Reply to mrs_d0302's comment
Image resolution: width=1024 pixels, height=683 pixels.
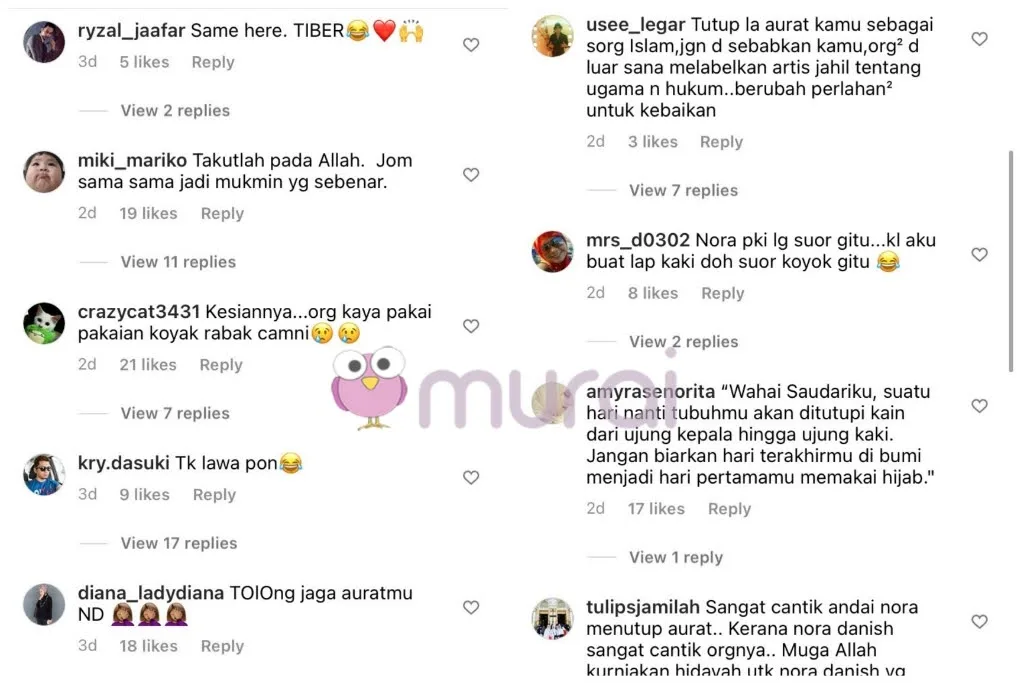[722, 293]
